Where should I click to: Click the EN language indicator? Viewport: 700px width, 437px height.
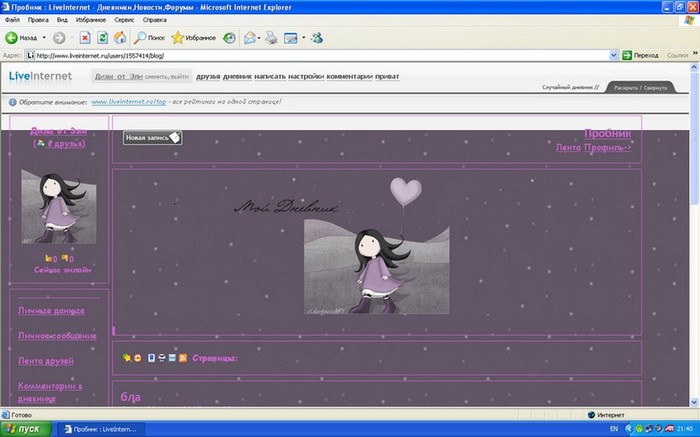(x=614, y=429)
